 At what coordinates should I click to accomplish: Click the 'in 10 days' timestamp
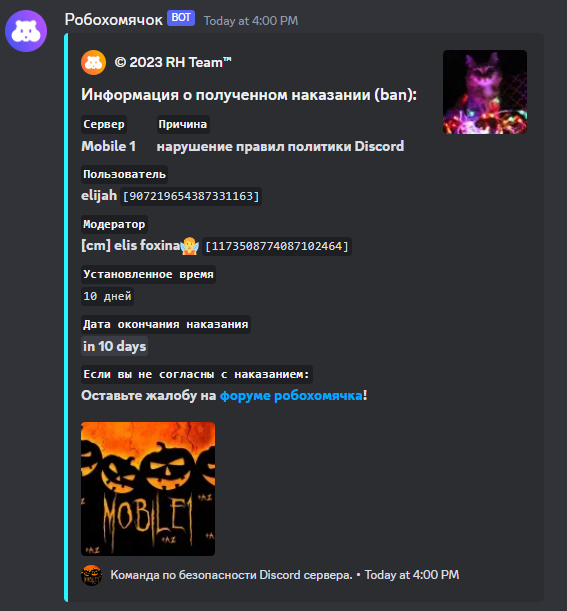pyautogui.click(x=115, y=346)
